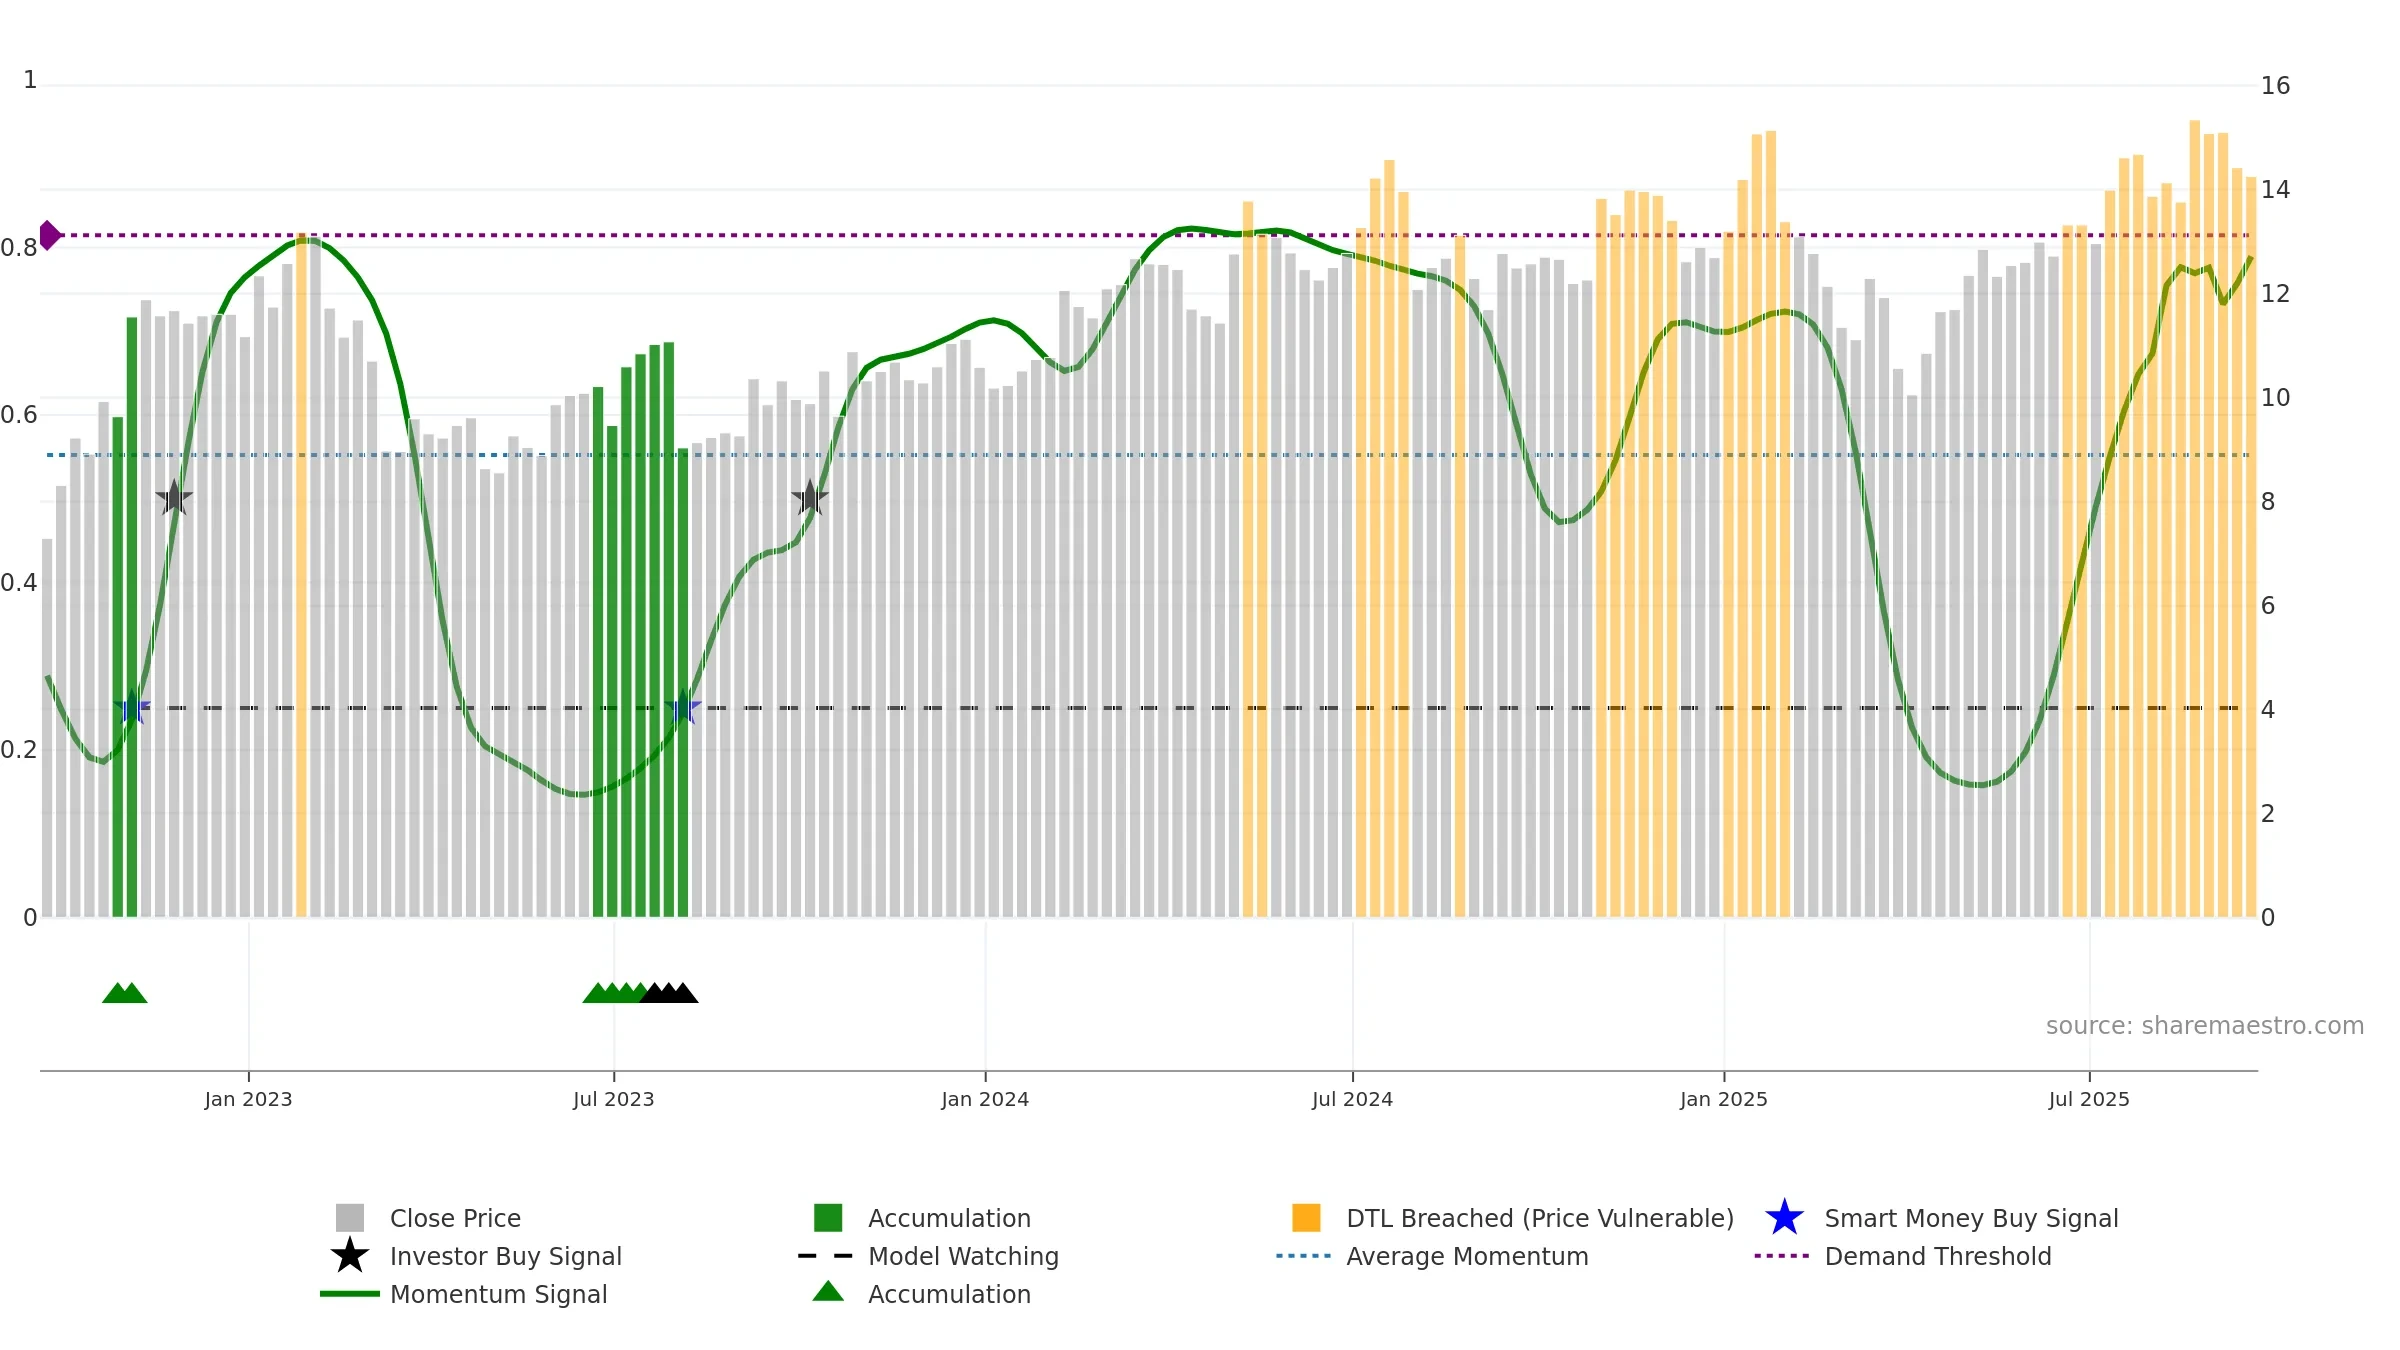
Task: Click the Jul 2025 axis label
Action: pos(2089,1100)
